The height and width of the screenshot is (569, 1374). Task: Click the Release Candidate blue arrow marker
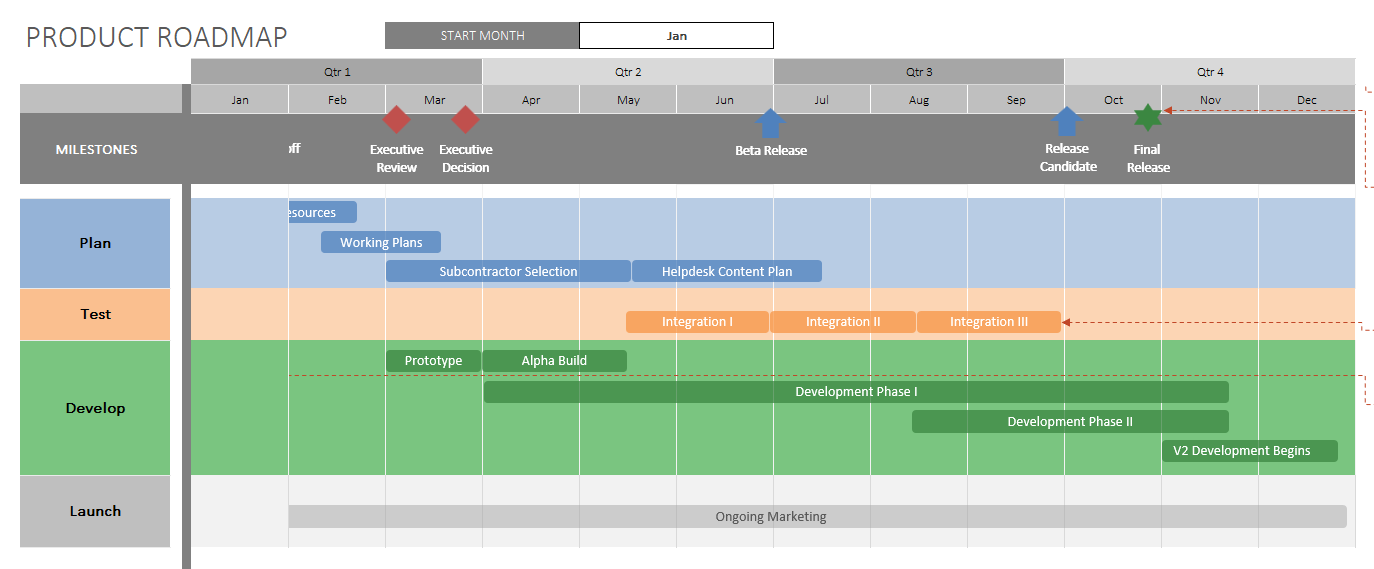(1067, 121)
